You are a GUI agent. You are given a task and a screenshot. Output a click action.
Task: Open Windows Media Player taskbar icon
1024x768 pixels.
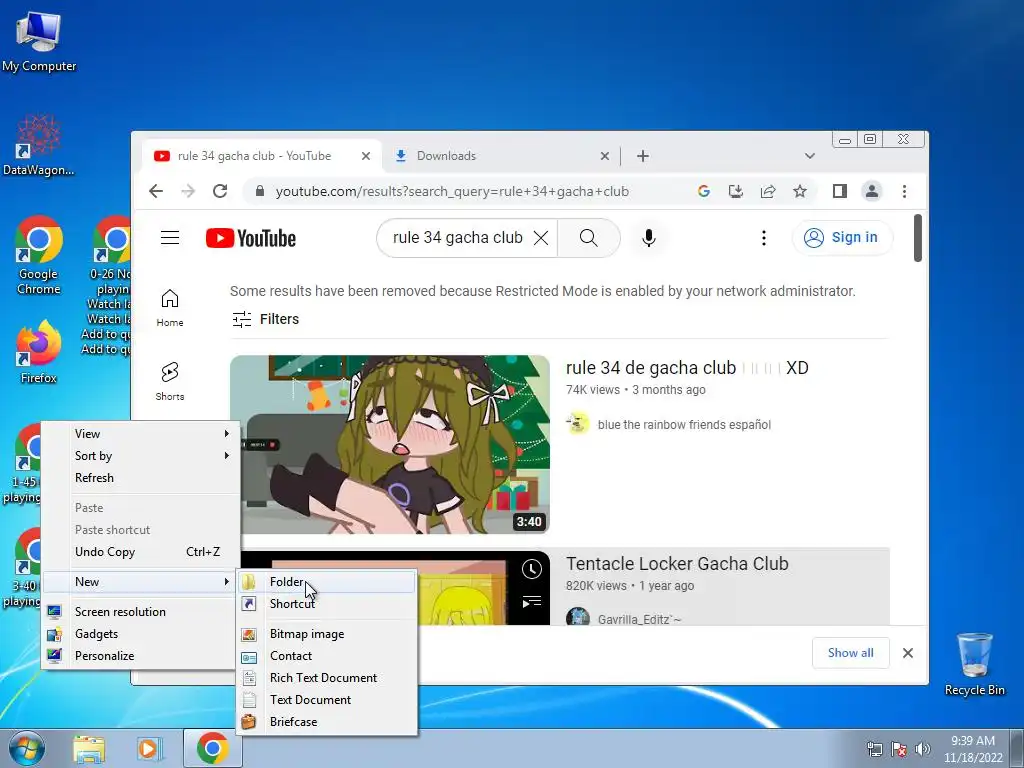click(x=150, y=749)
